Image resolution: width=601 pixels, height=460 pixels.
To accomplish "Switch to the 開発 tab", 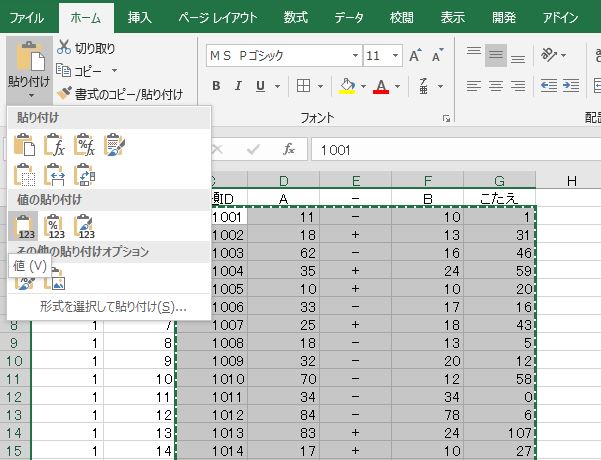I will 504,18.
